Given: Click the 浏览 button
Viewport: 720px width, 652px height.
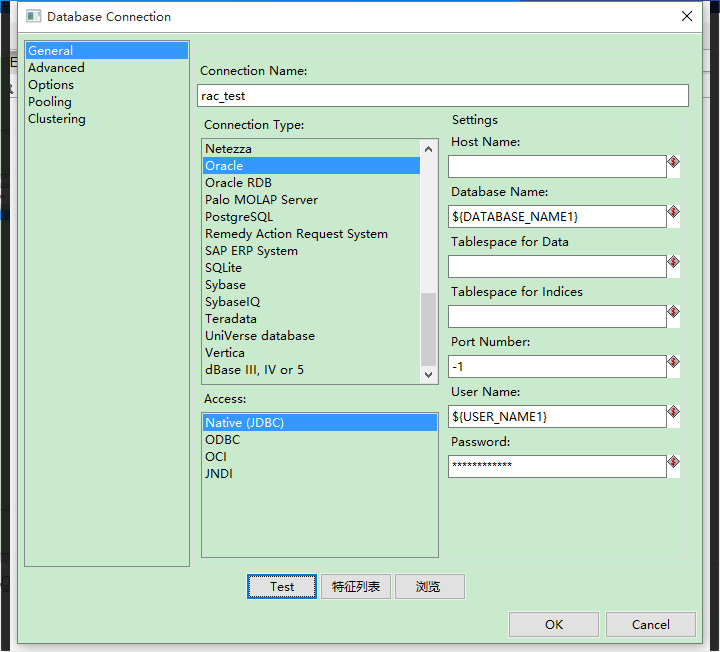Looking at the screenshot, I should [x=430, y=586].
